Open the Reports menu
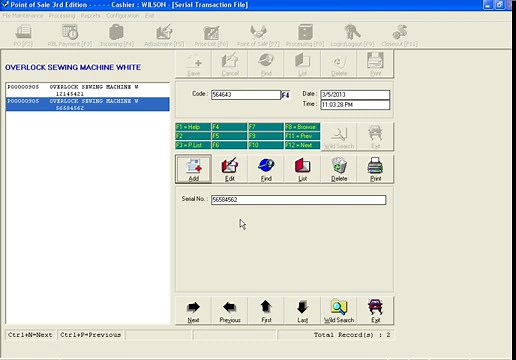The height and width of the screenshot is (360, 516). click(x=90, y=16)
